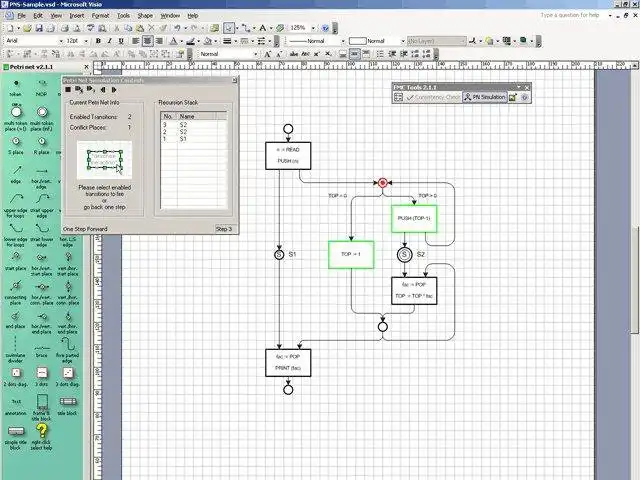
Task: Toggle Italic text formatting
Action: point(109,41)
